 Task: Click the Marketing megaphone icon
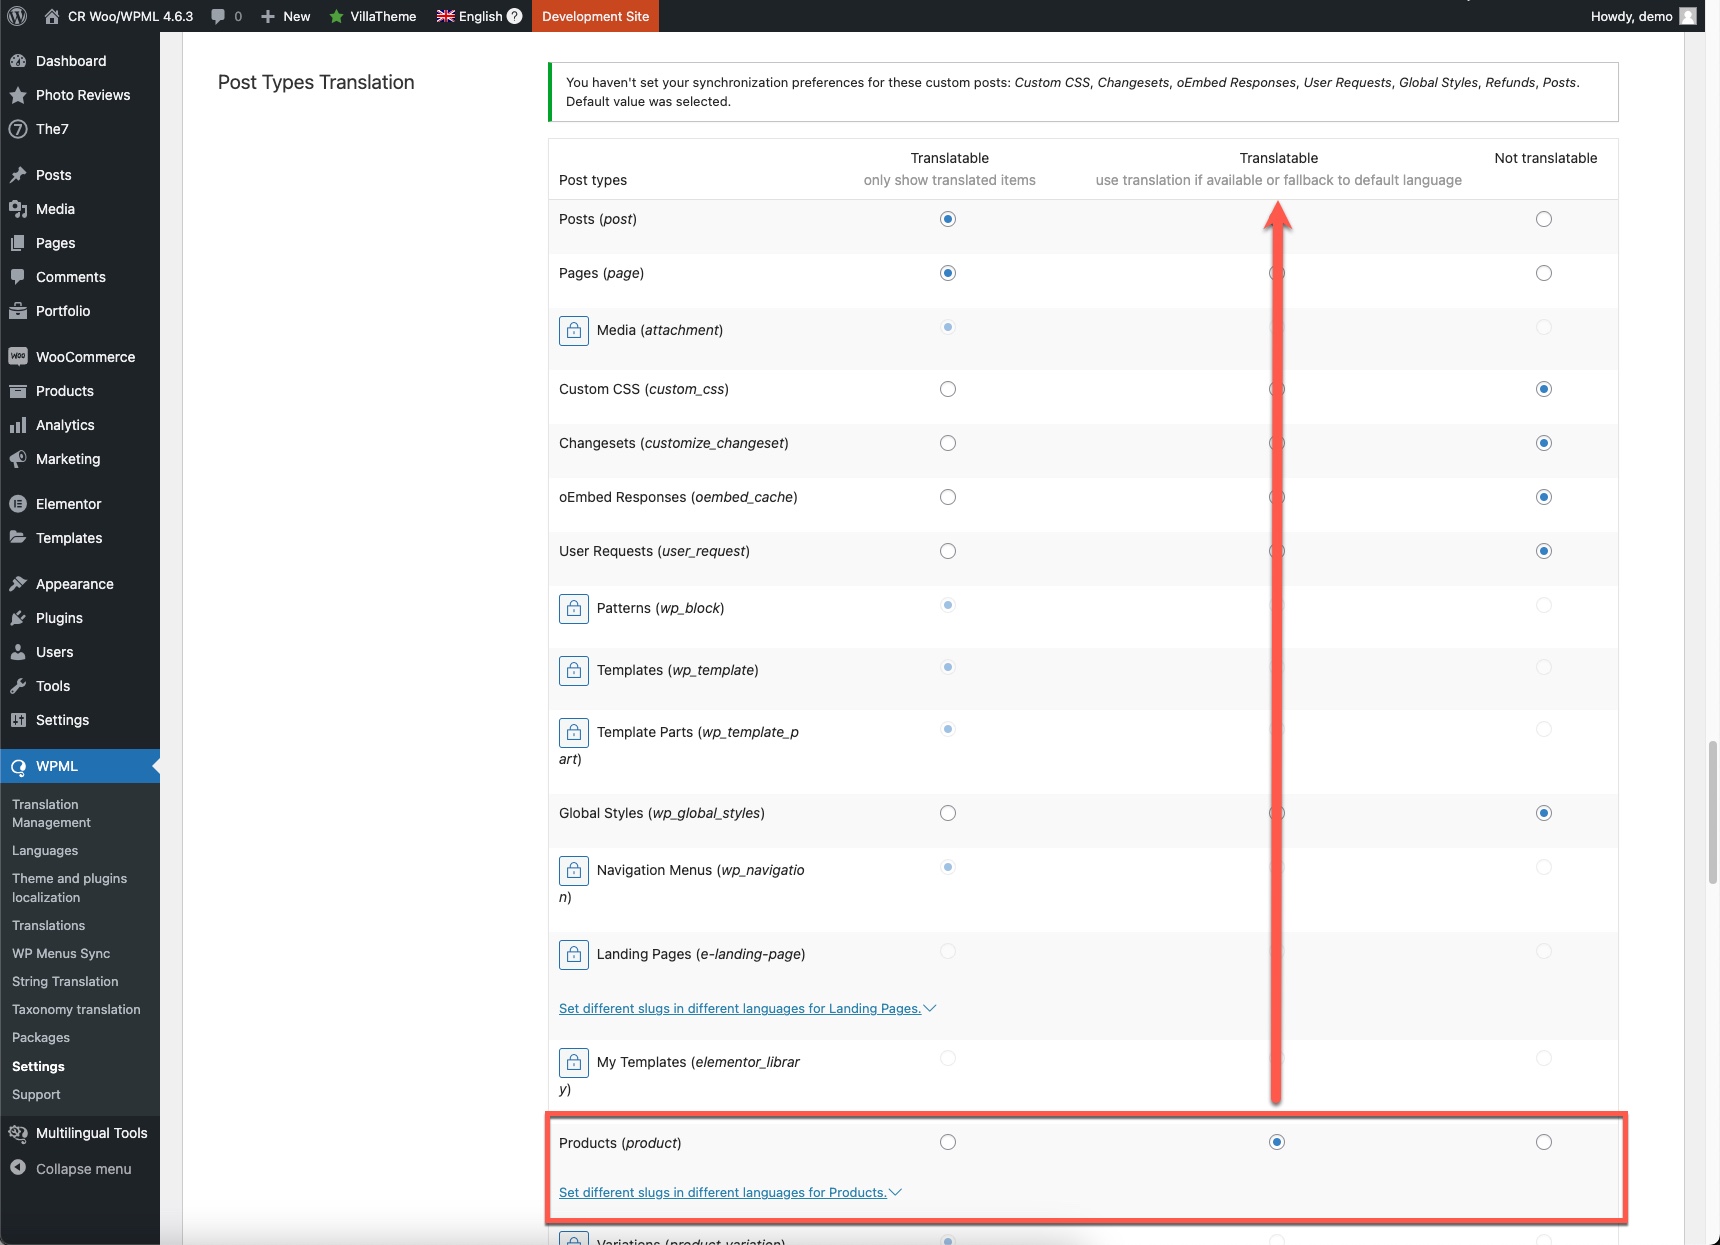18,459
